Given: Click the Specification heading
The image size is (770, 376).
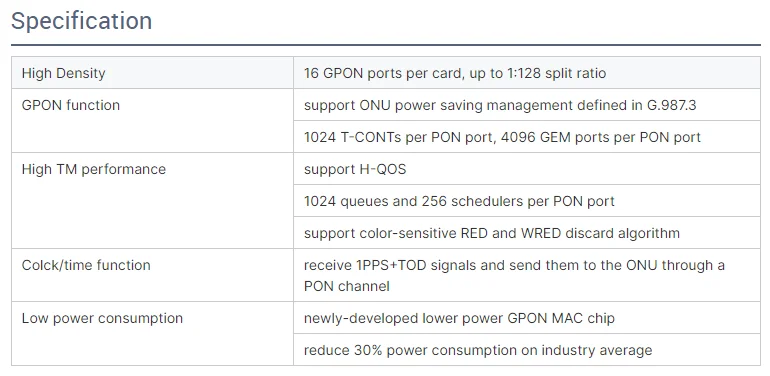Looking at the screenshot, I should (82, 21).
